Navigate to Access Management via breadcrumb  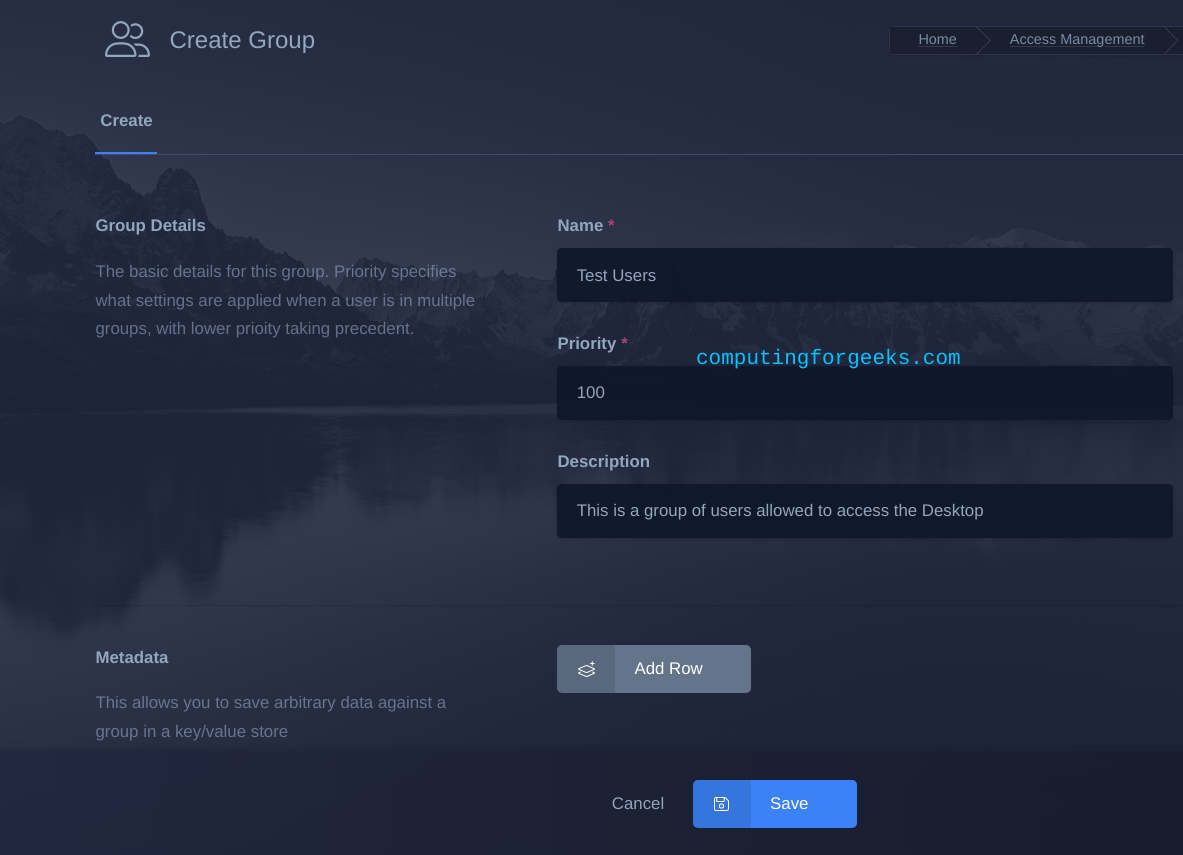click(x=1077, y=39)
